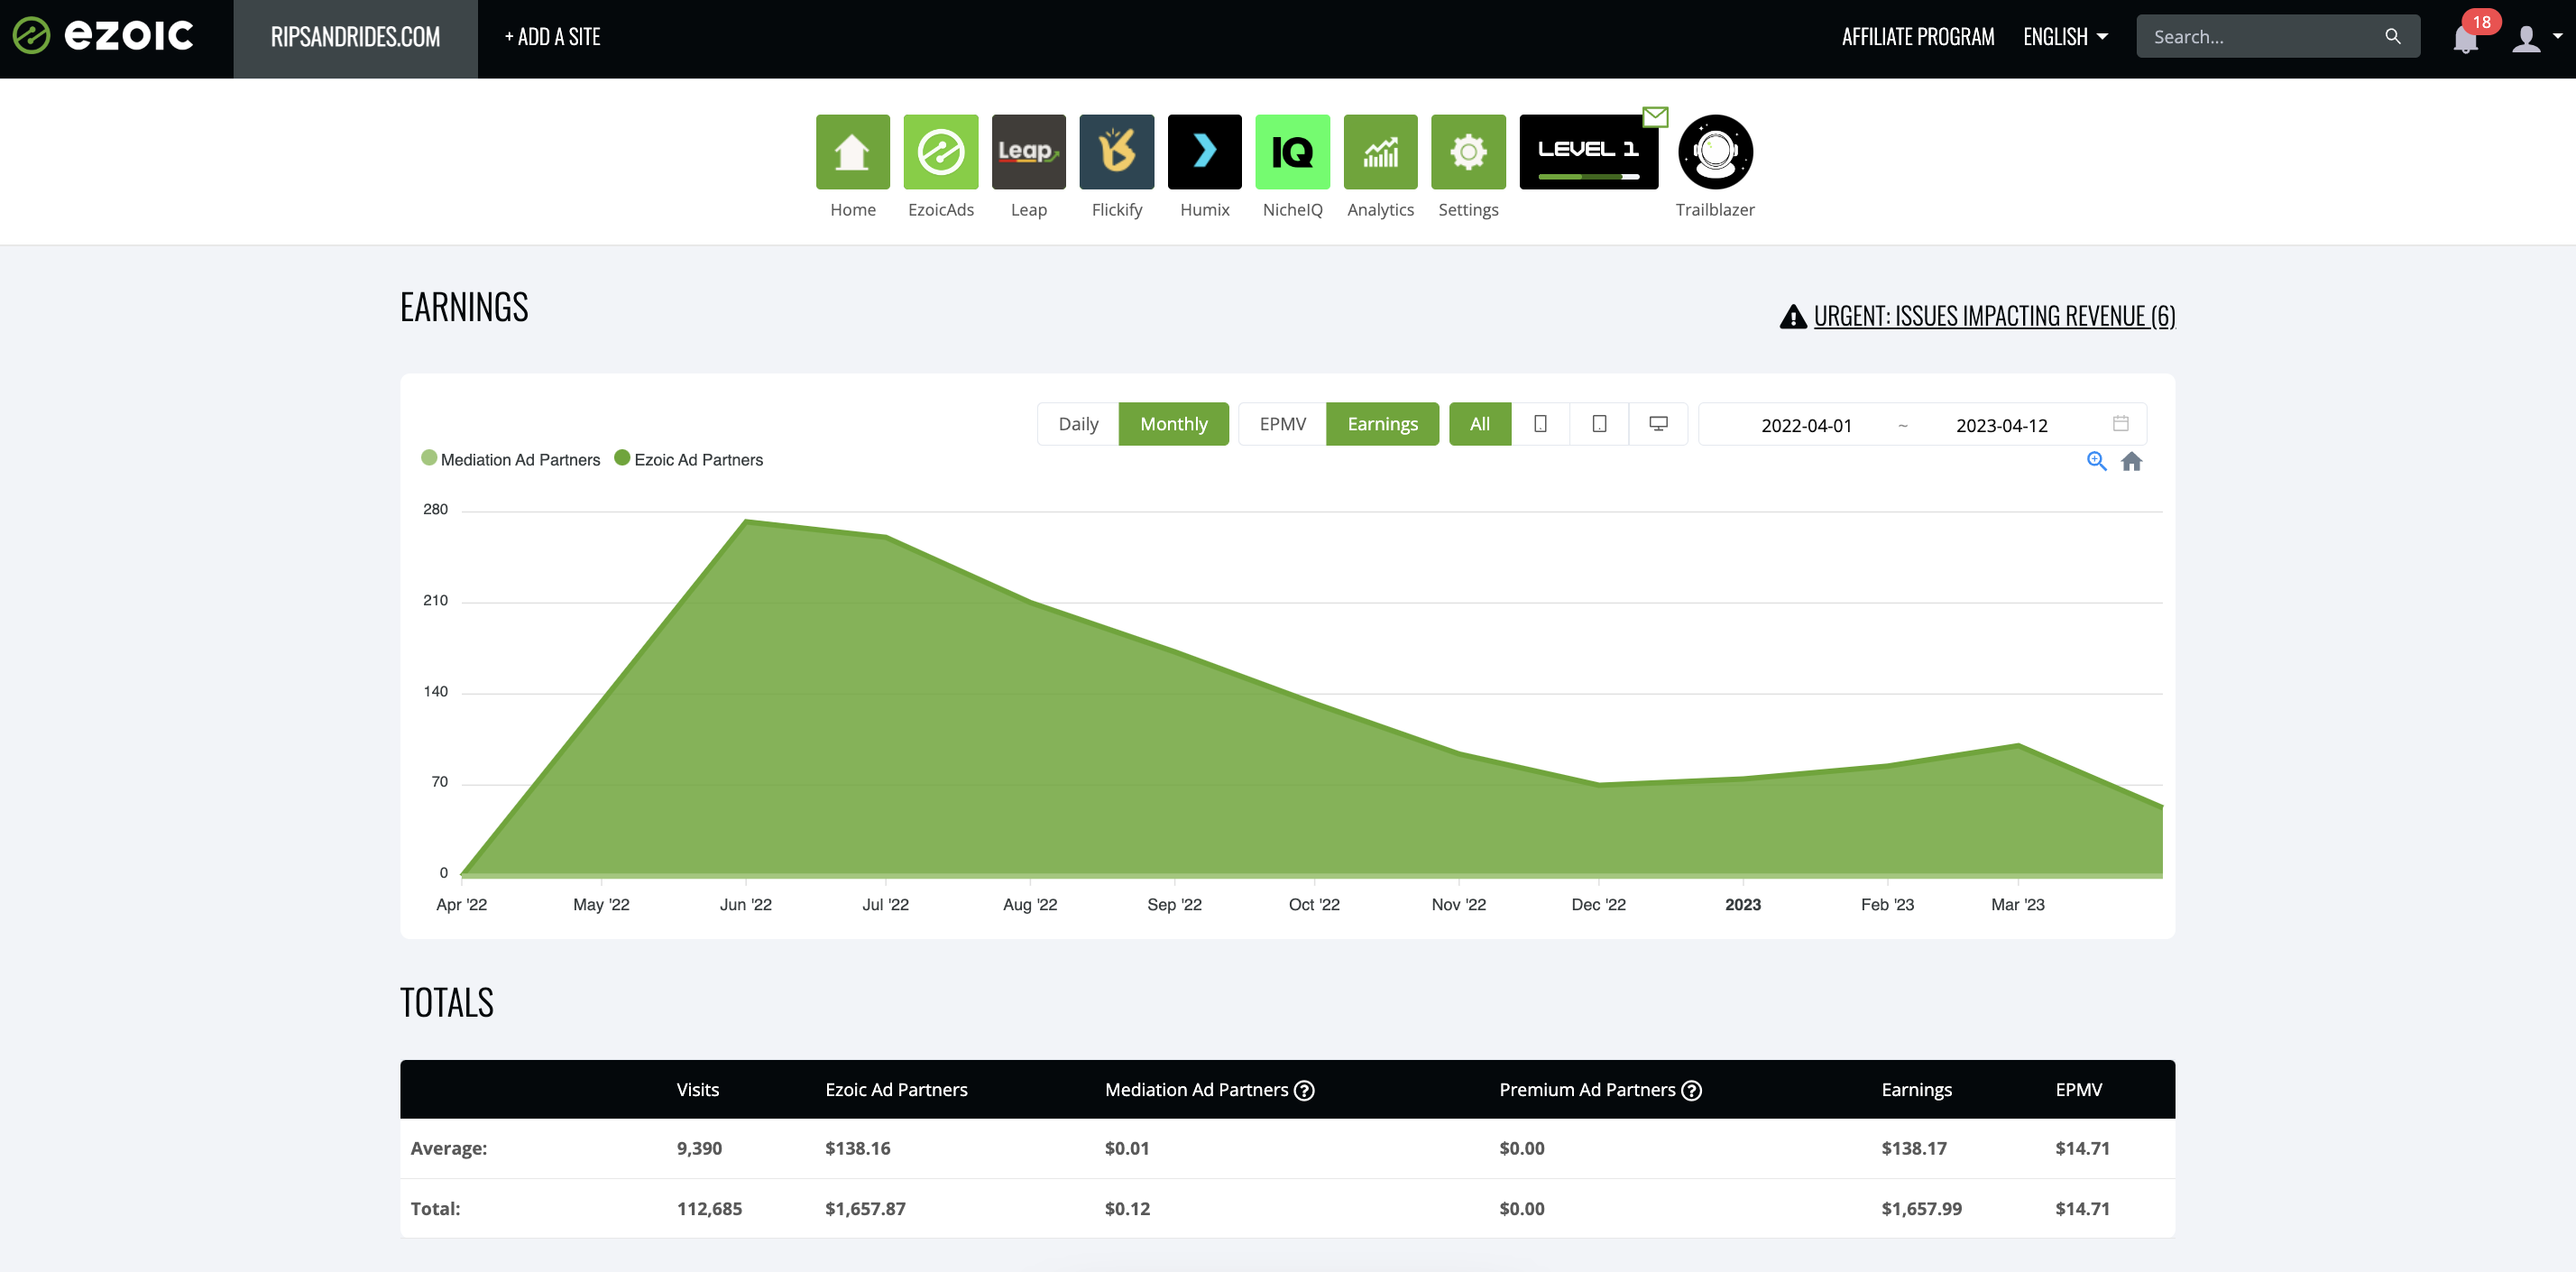Click average visits value 9,390

[699, 1148]
